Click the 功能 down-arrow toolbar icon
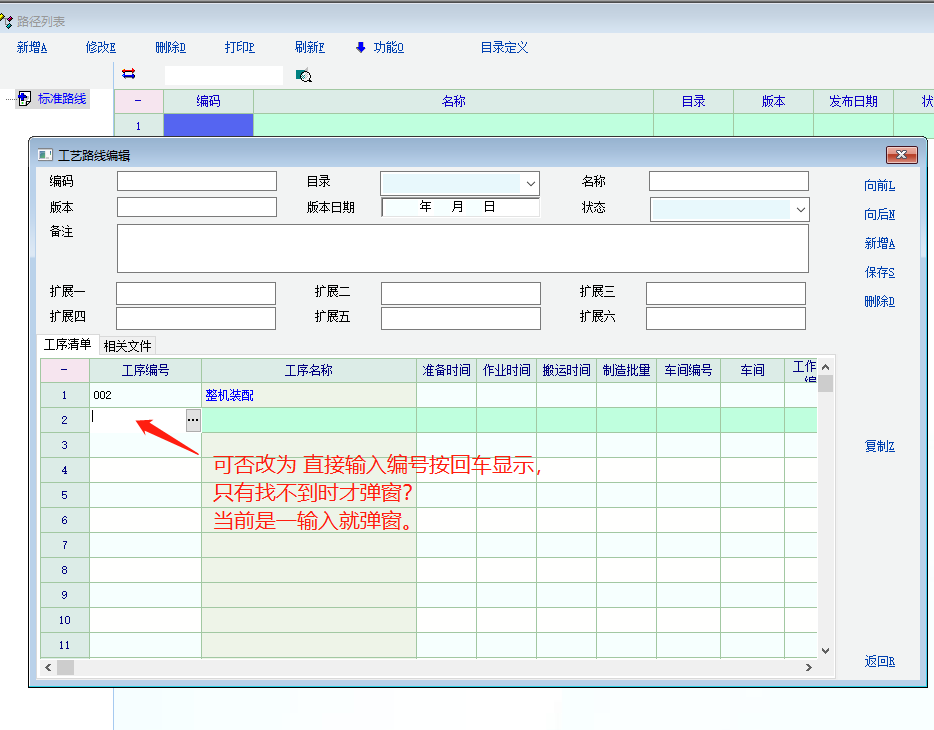Screen dimensions: 934x730 pyautogui.click(x=361, y=47)
